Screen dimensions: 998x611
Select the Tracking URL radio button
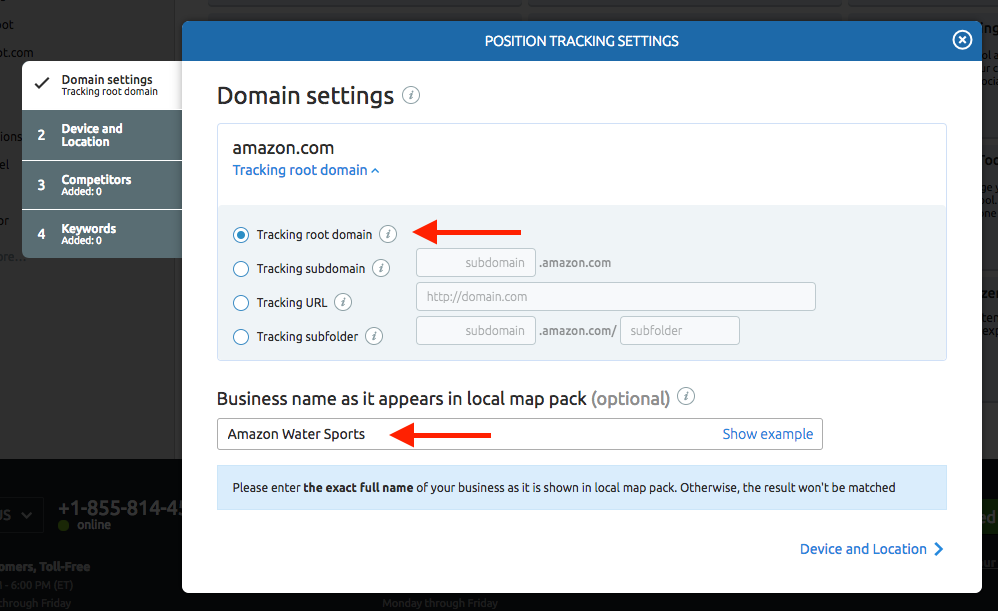click(x=241, y=302)
